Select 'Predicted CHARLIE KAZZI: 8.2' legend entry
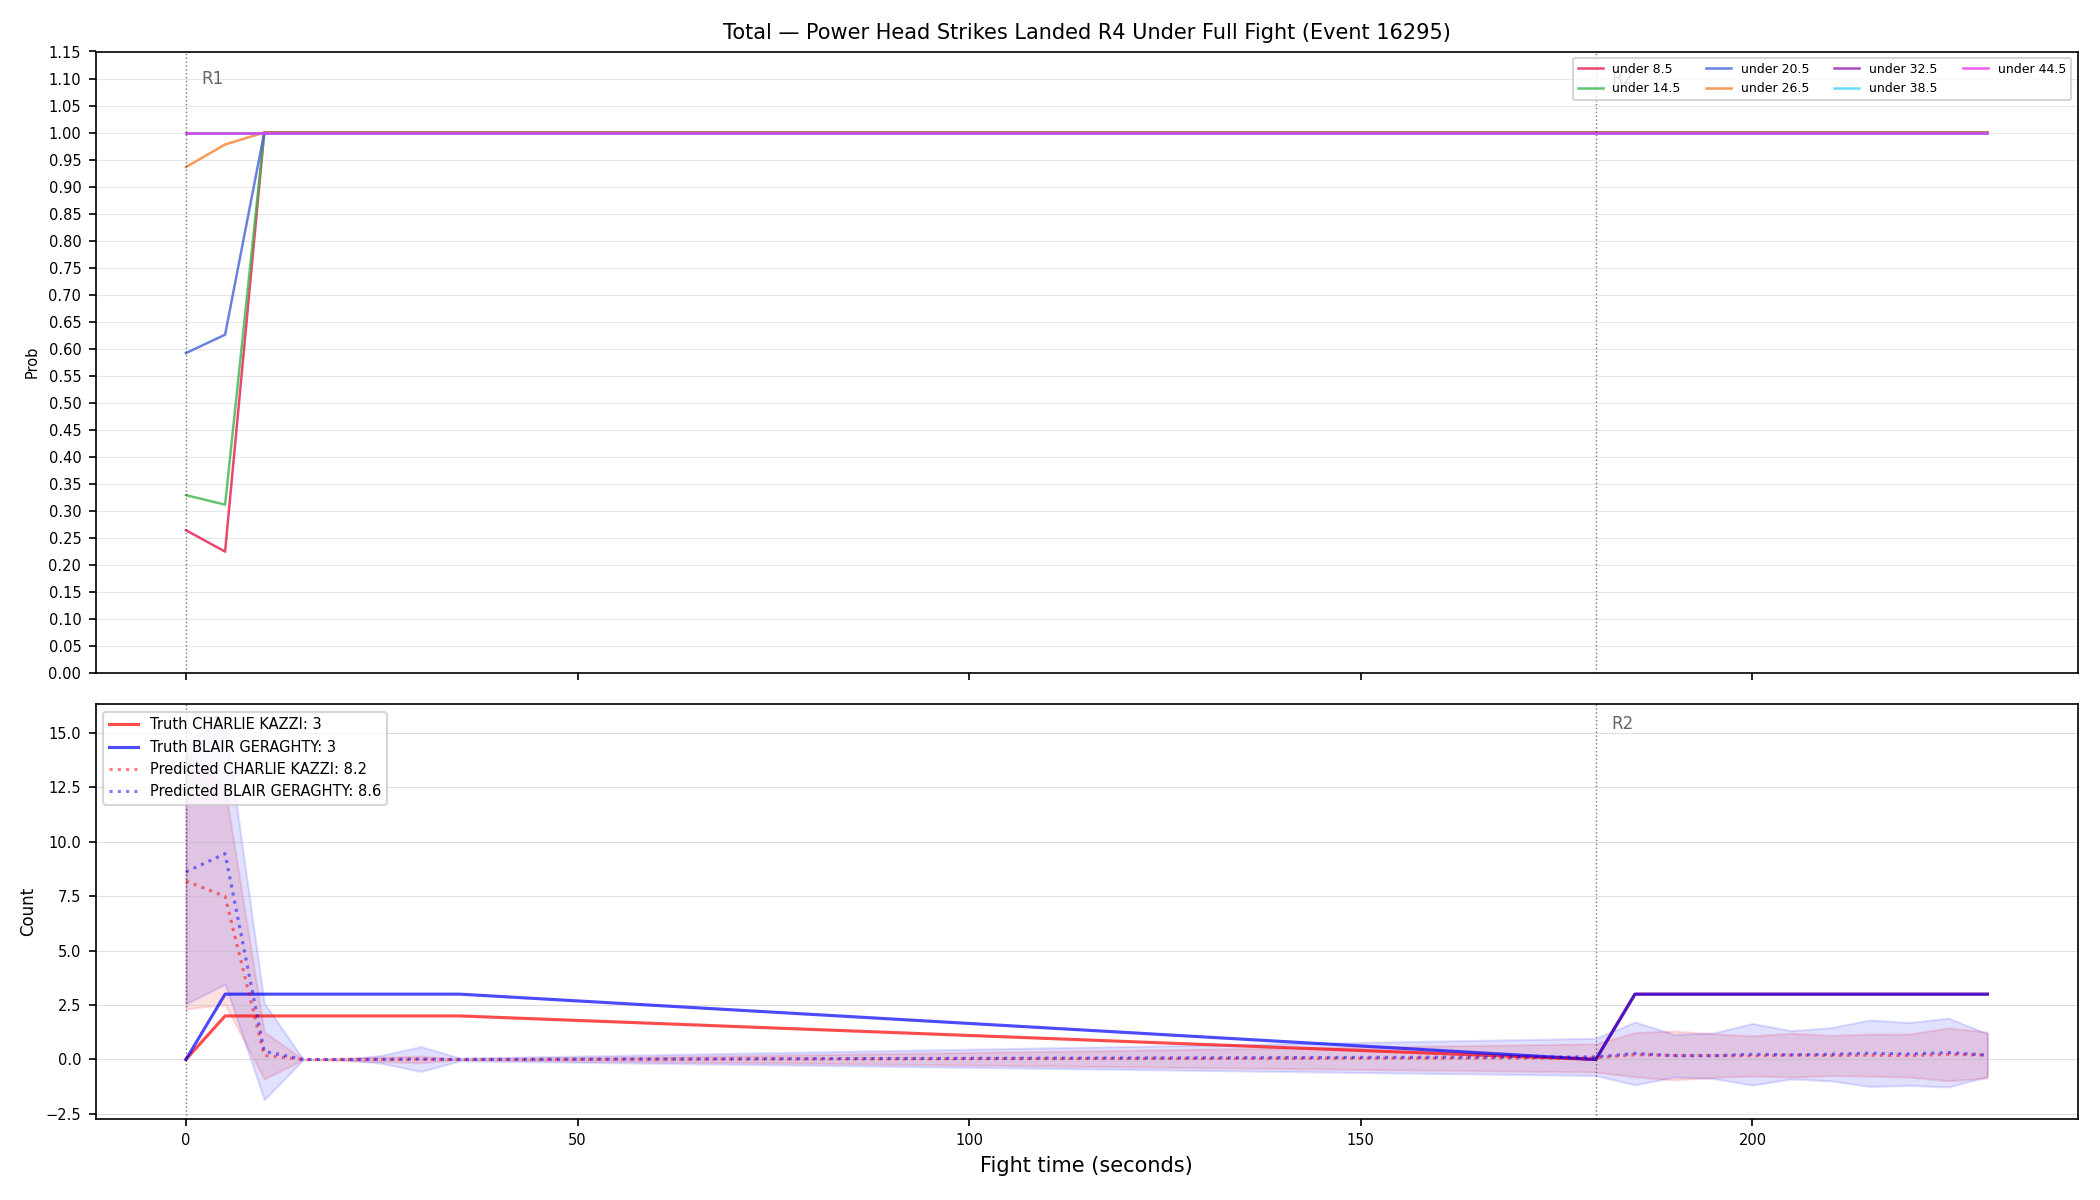Image resolution: width=2100 pixels, height=1200 pixels. click(x=258, y=769)
